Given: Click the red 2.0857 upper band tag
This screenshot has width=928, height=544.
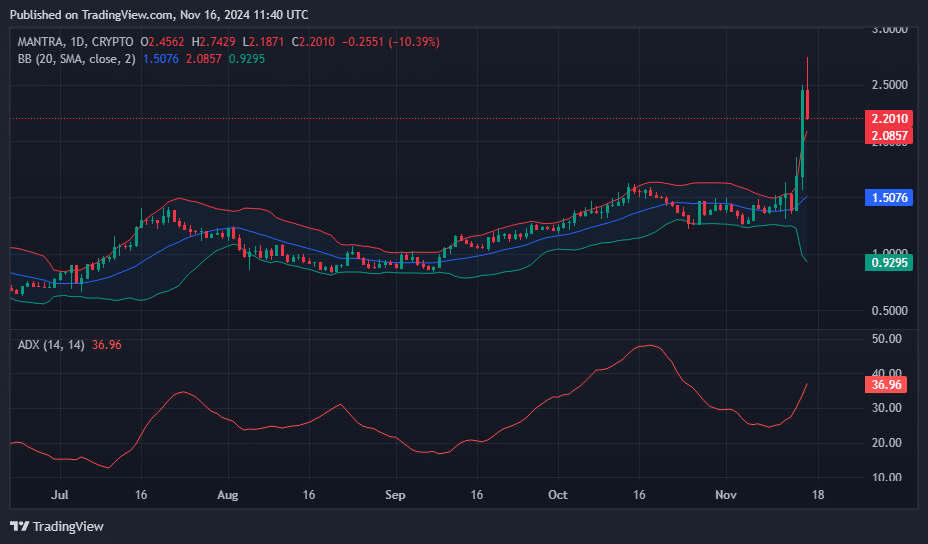Looking at the screenshot, I should tap(888, 135).
